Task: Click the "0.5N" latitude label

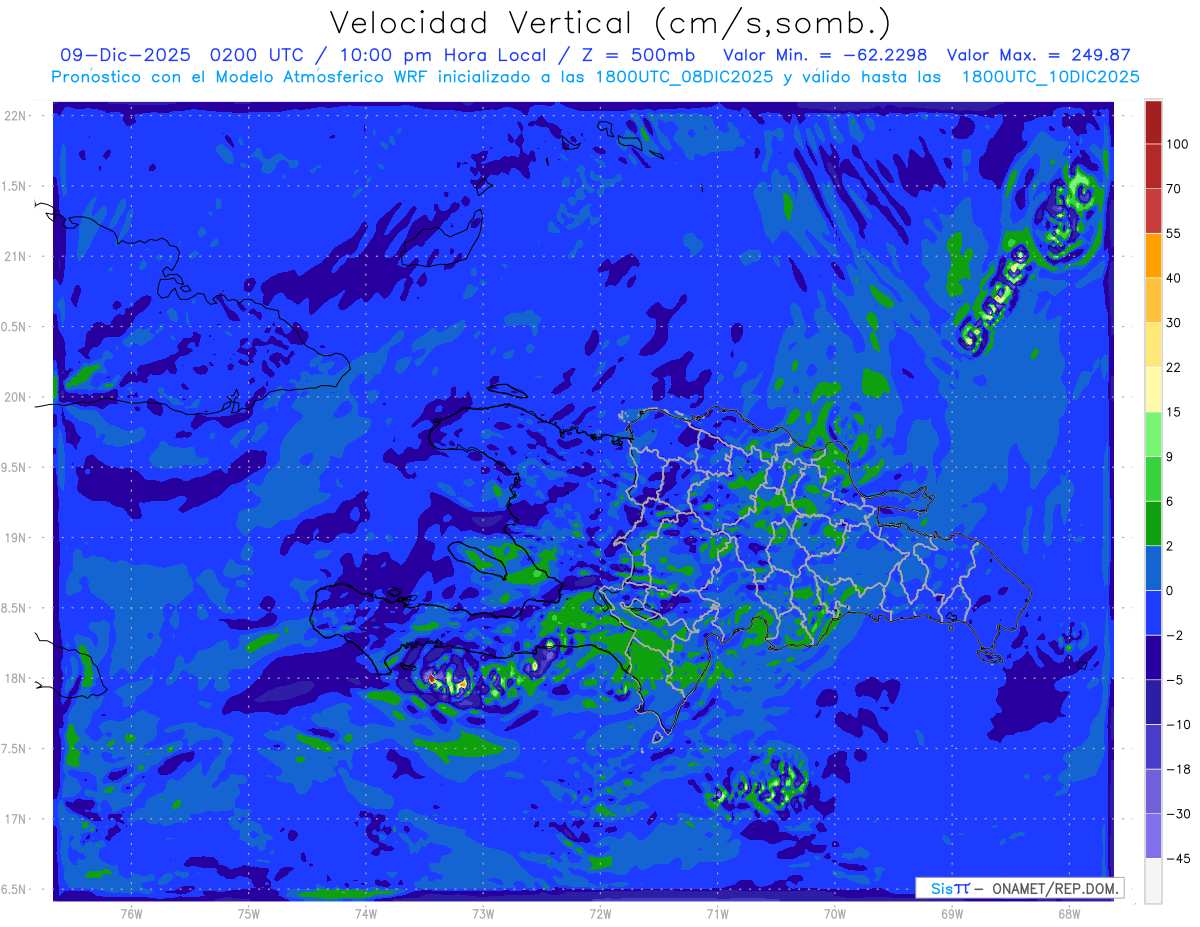Action: pyautogui.click(x=15, y=327)
